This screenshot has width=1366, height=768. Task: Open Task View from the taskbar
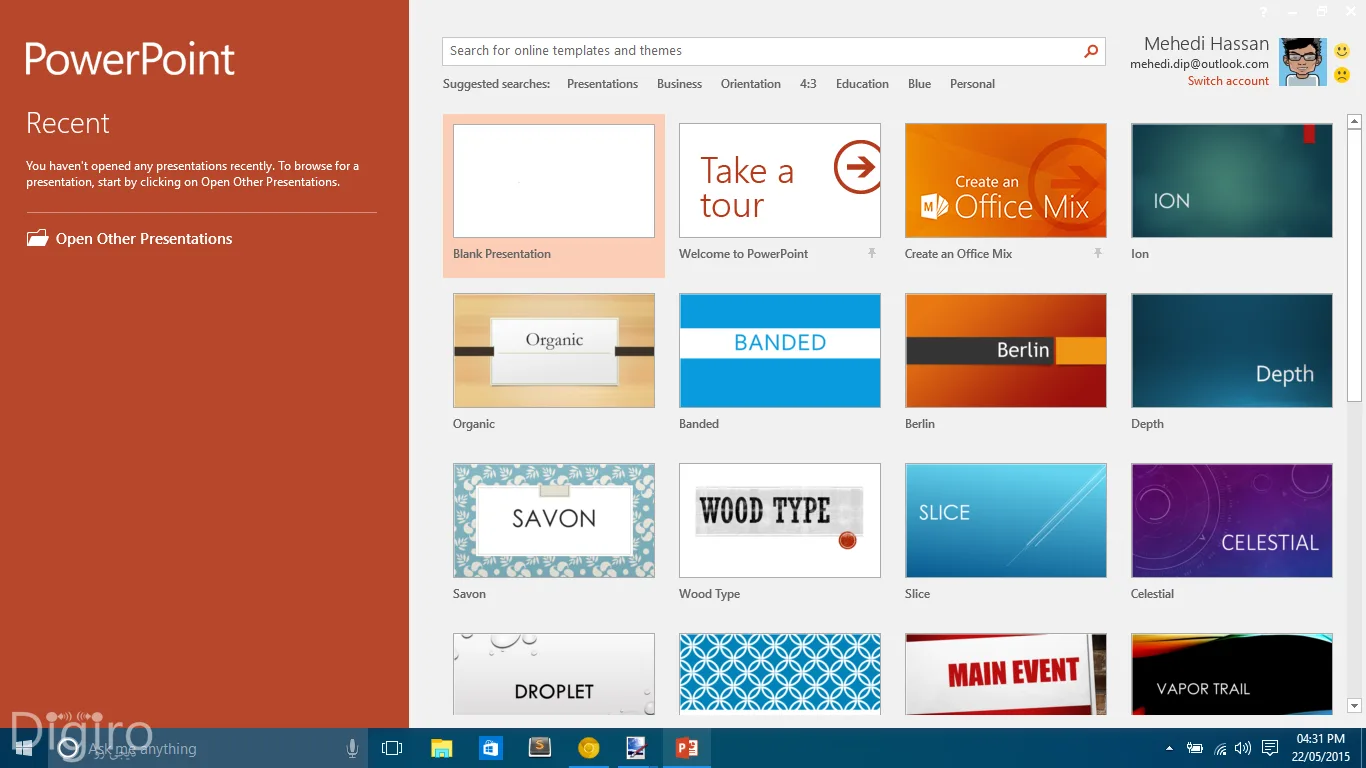point(392,748)
